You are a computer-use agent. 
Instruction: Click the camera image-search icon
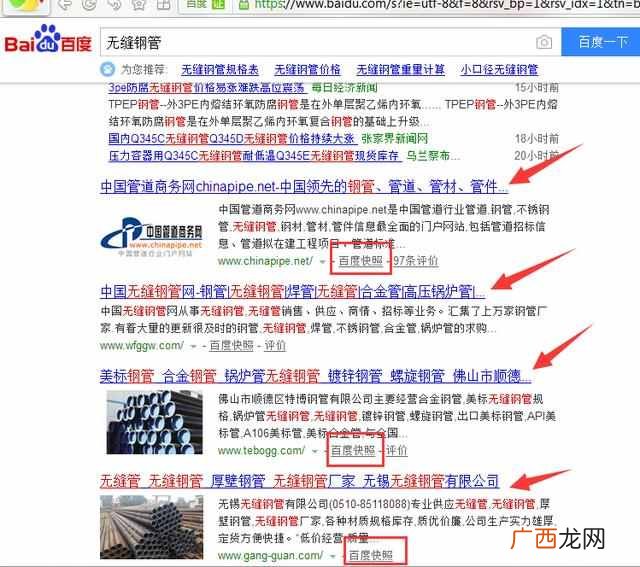coord(544,42)
